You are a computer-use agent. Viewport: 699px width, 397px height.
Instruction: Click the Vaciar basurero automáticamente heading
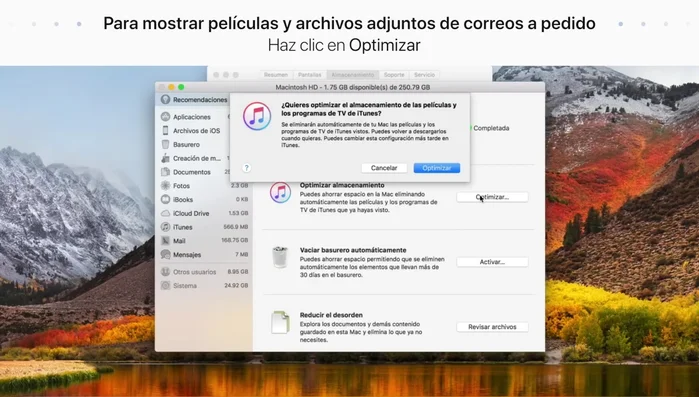[x=353, y=250]
